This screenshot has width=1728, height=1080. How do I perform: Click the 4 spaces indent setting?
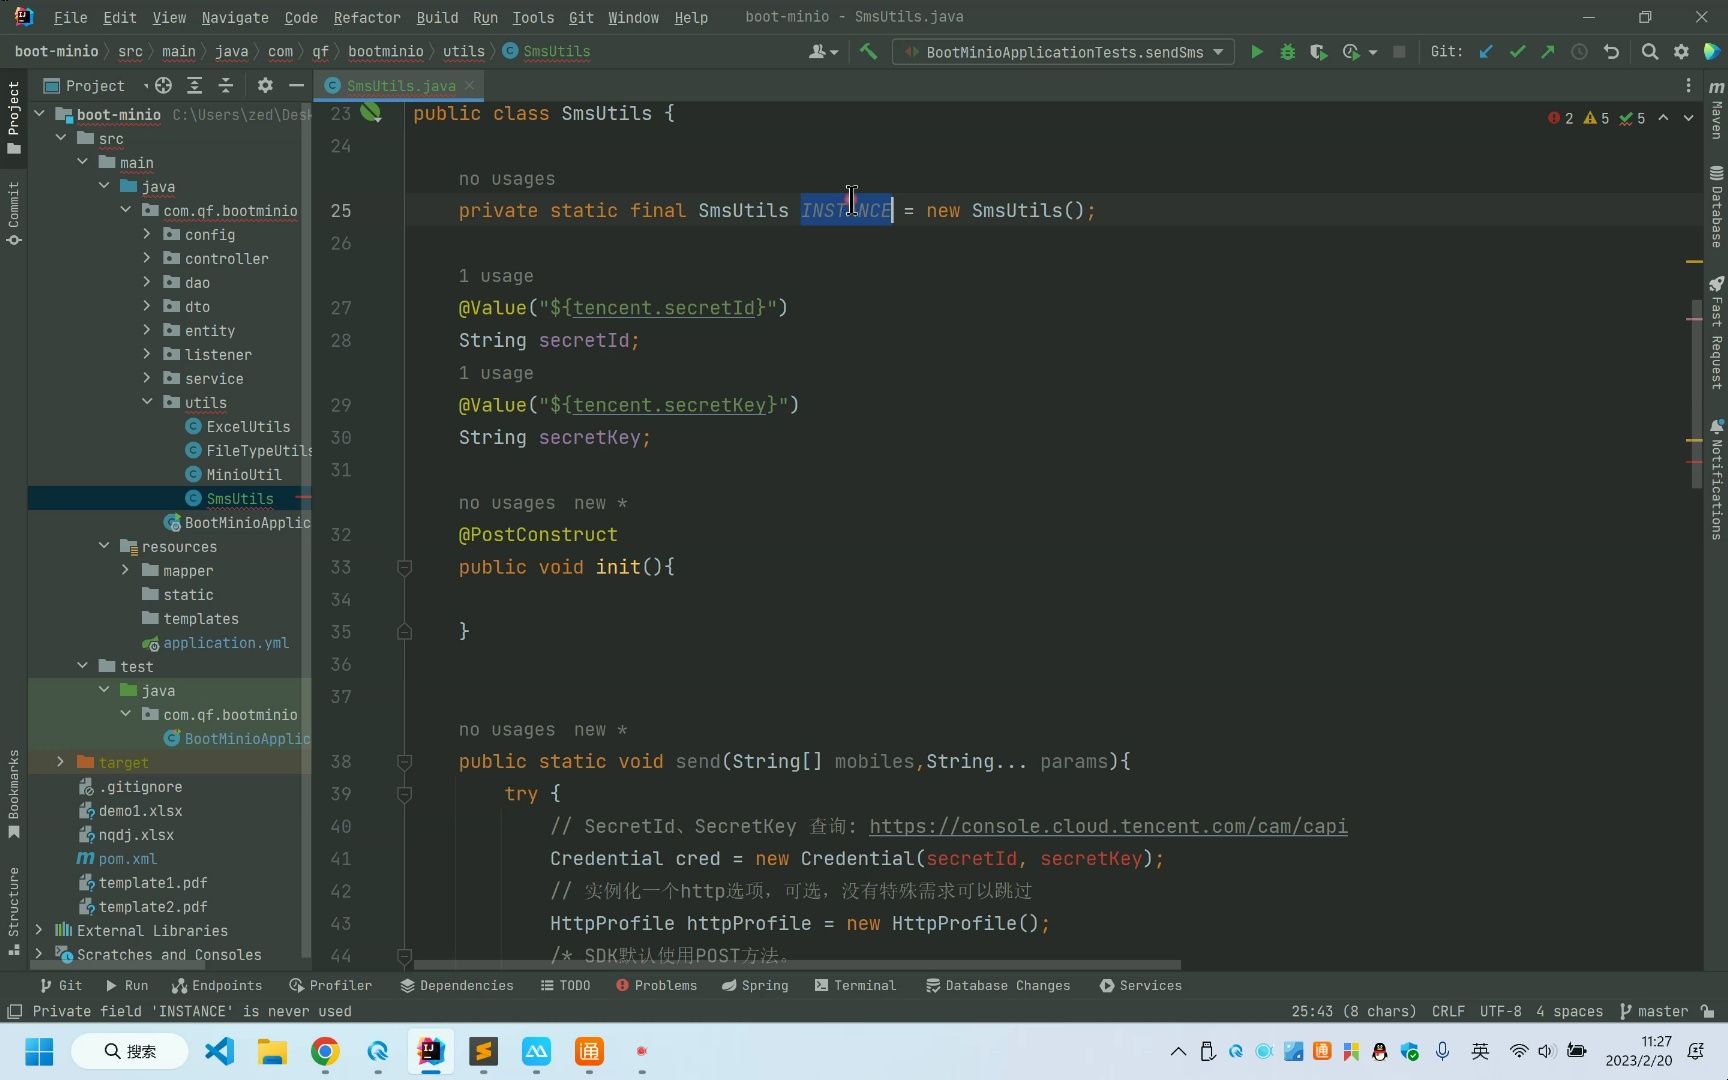click(x=1569, y=1011)
